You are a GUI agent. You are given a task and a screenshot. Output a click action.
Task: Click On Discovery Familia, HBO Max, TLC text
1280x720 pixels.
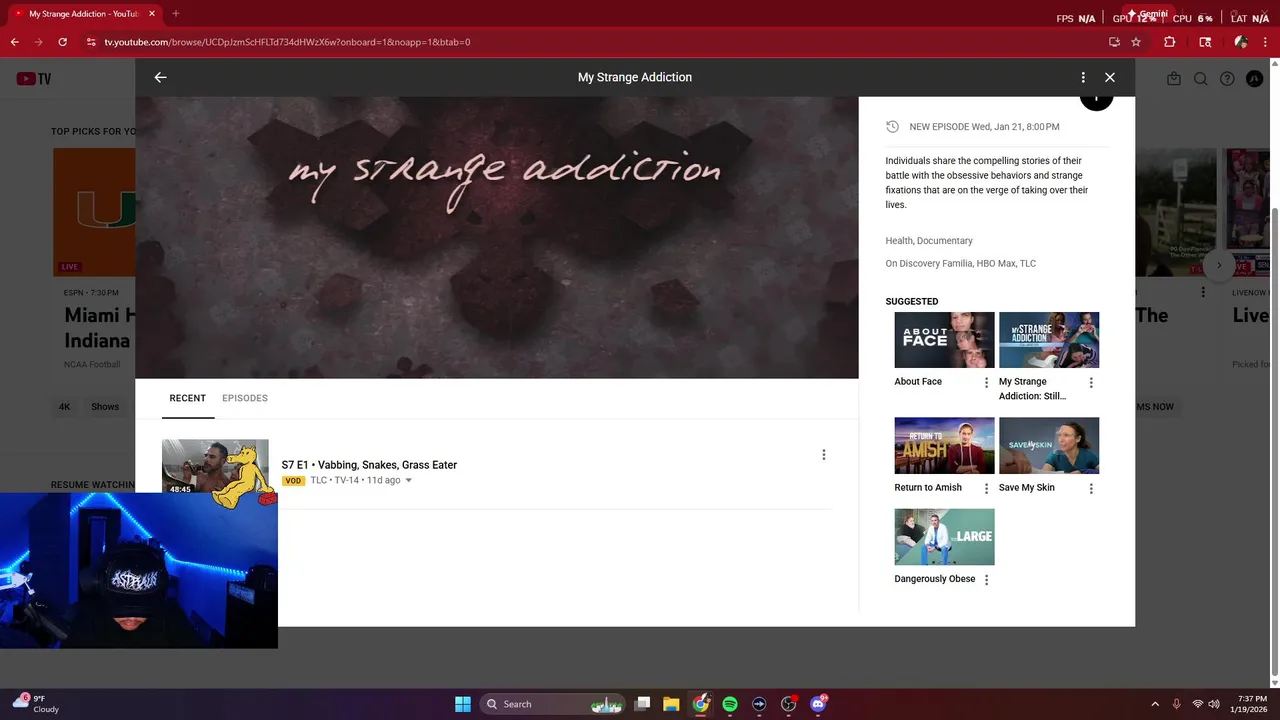961,264
